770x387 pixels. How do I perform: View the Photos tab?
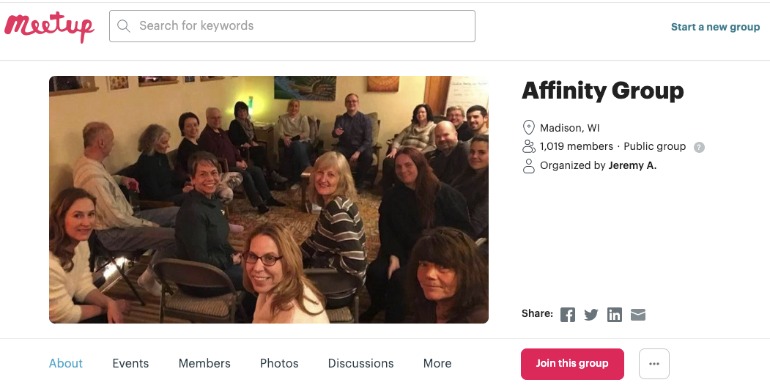coord(279,363)
